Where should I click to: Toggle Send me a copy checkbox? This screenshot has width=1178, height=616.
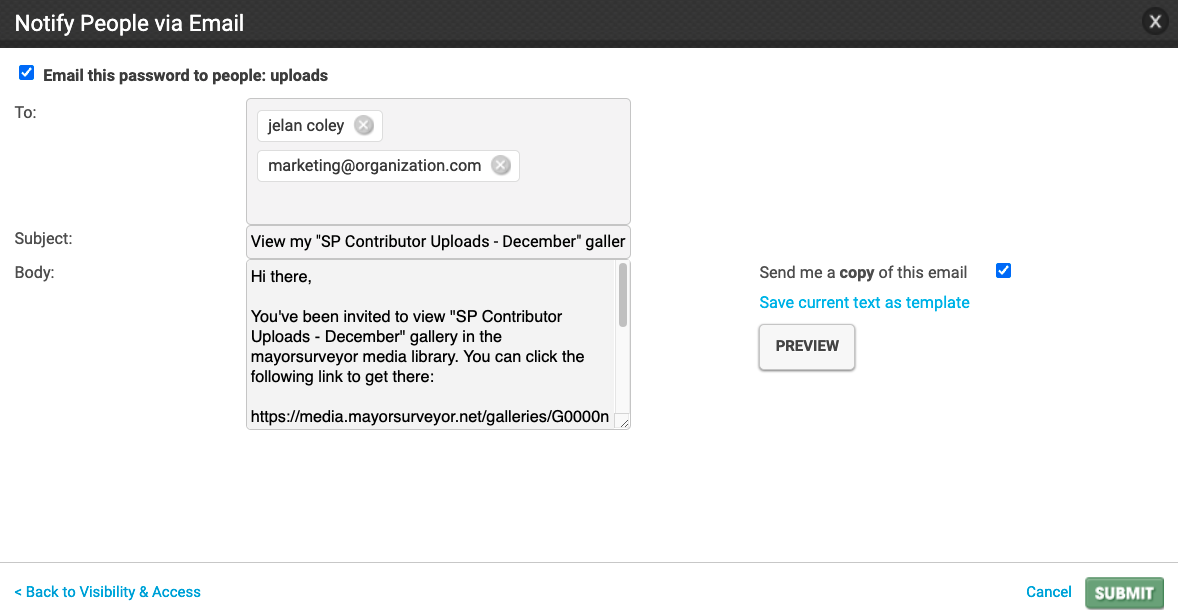tap(1003, 270)
